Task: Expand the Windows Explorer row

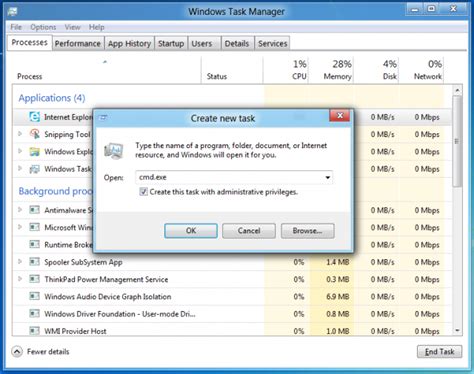Action: 20,151
